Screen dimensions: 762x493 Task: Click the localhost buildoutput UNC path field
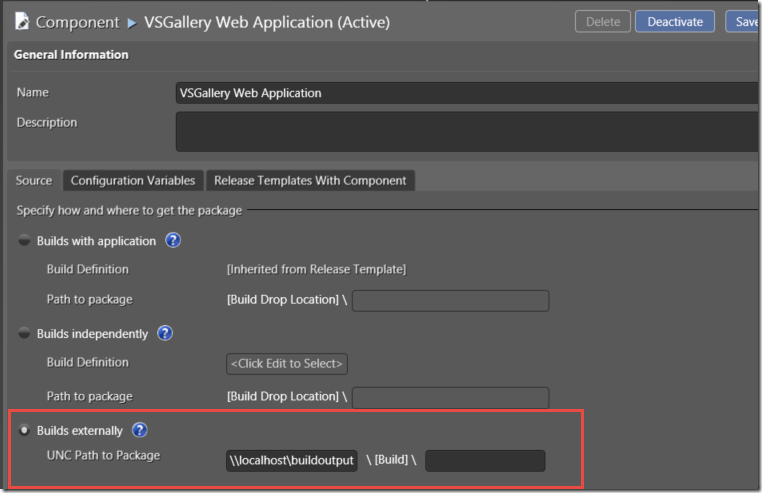[292, 460]
